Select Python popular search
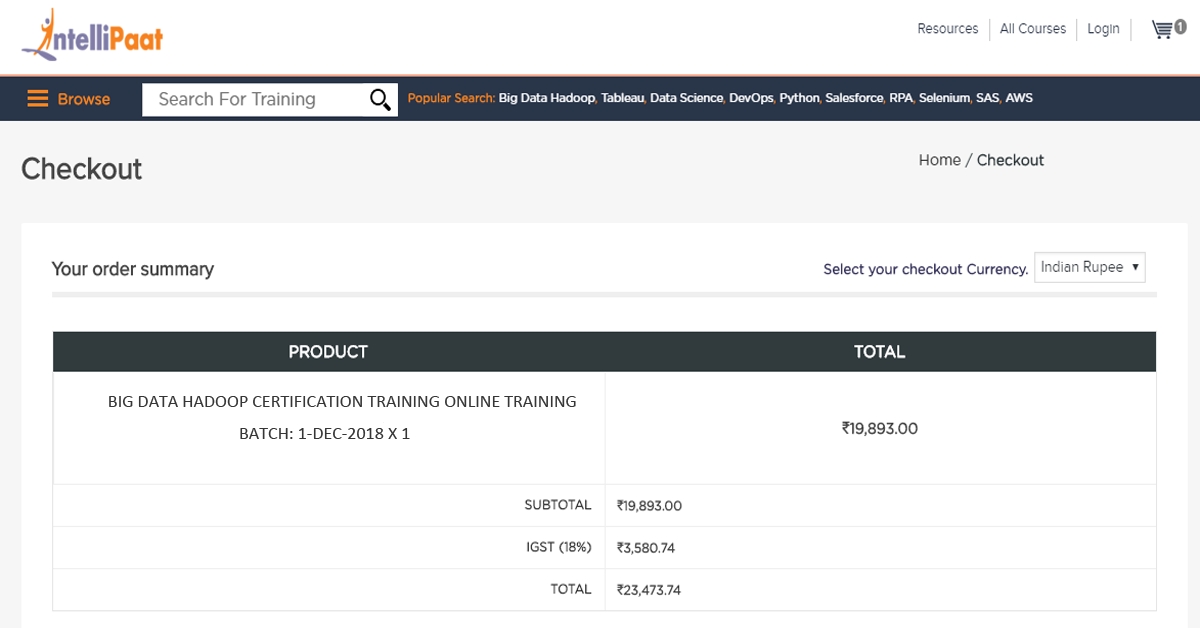 point(800,98)
